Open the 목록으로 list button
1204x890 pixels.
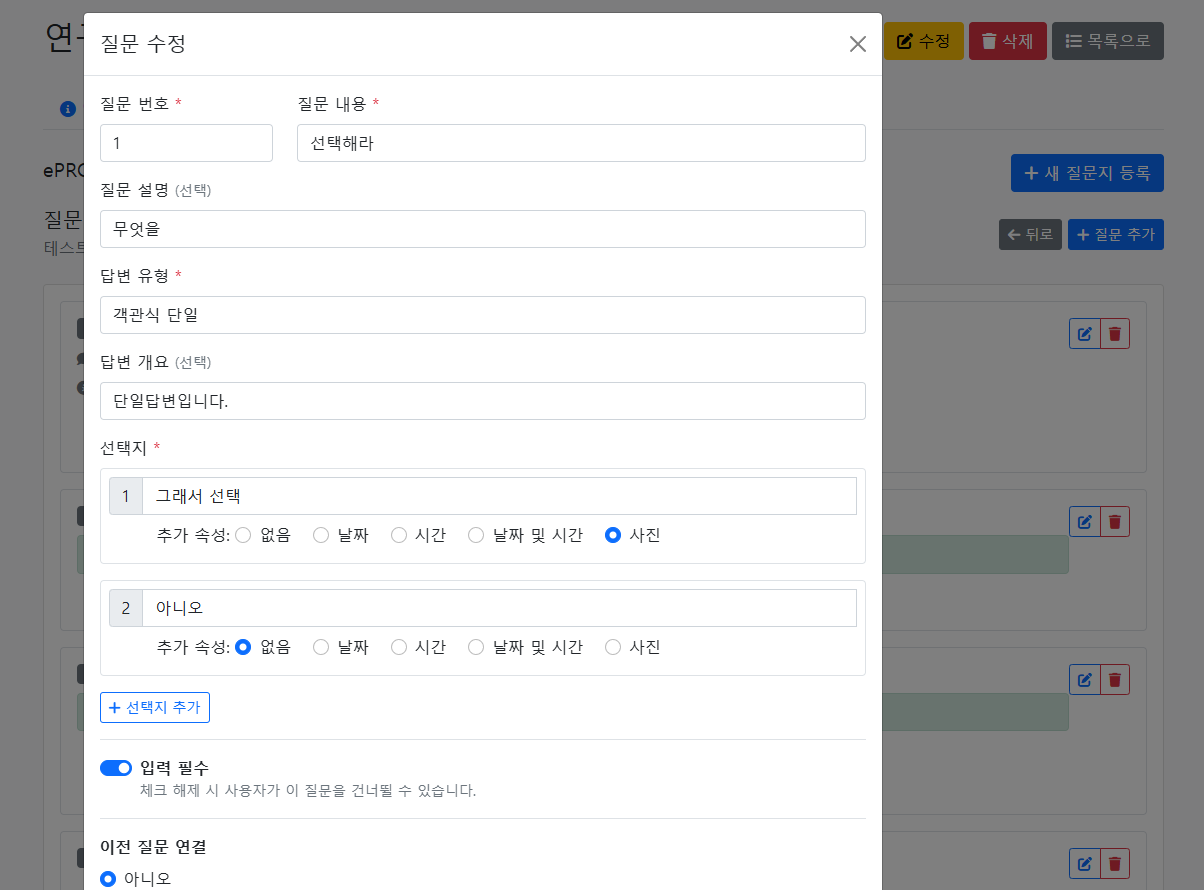1107,41
